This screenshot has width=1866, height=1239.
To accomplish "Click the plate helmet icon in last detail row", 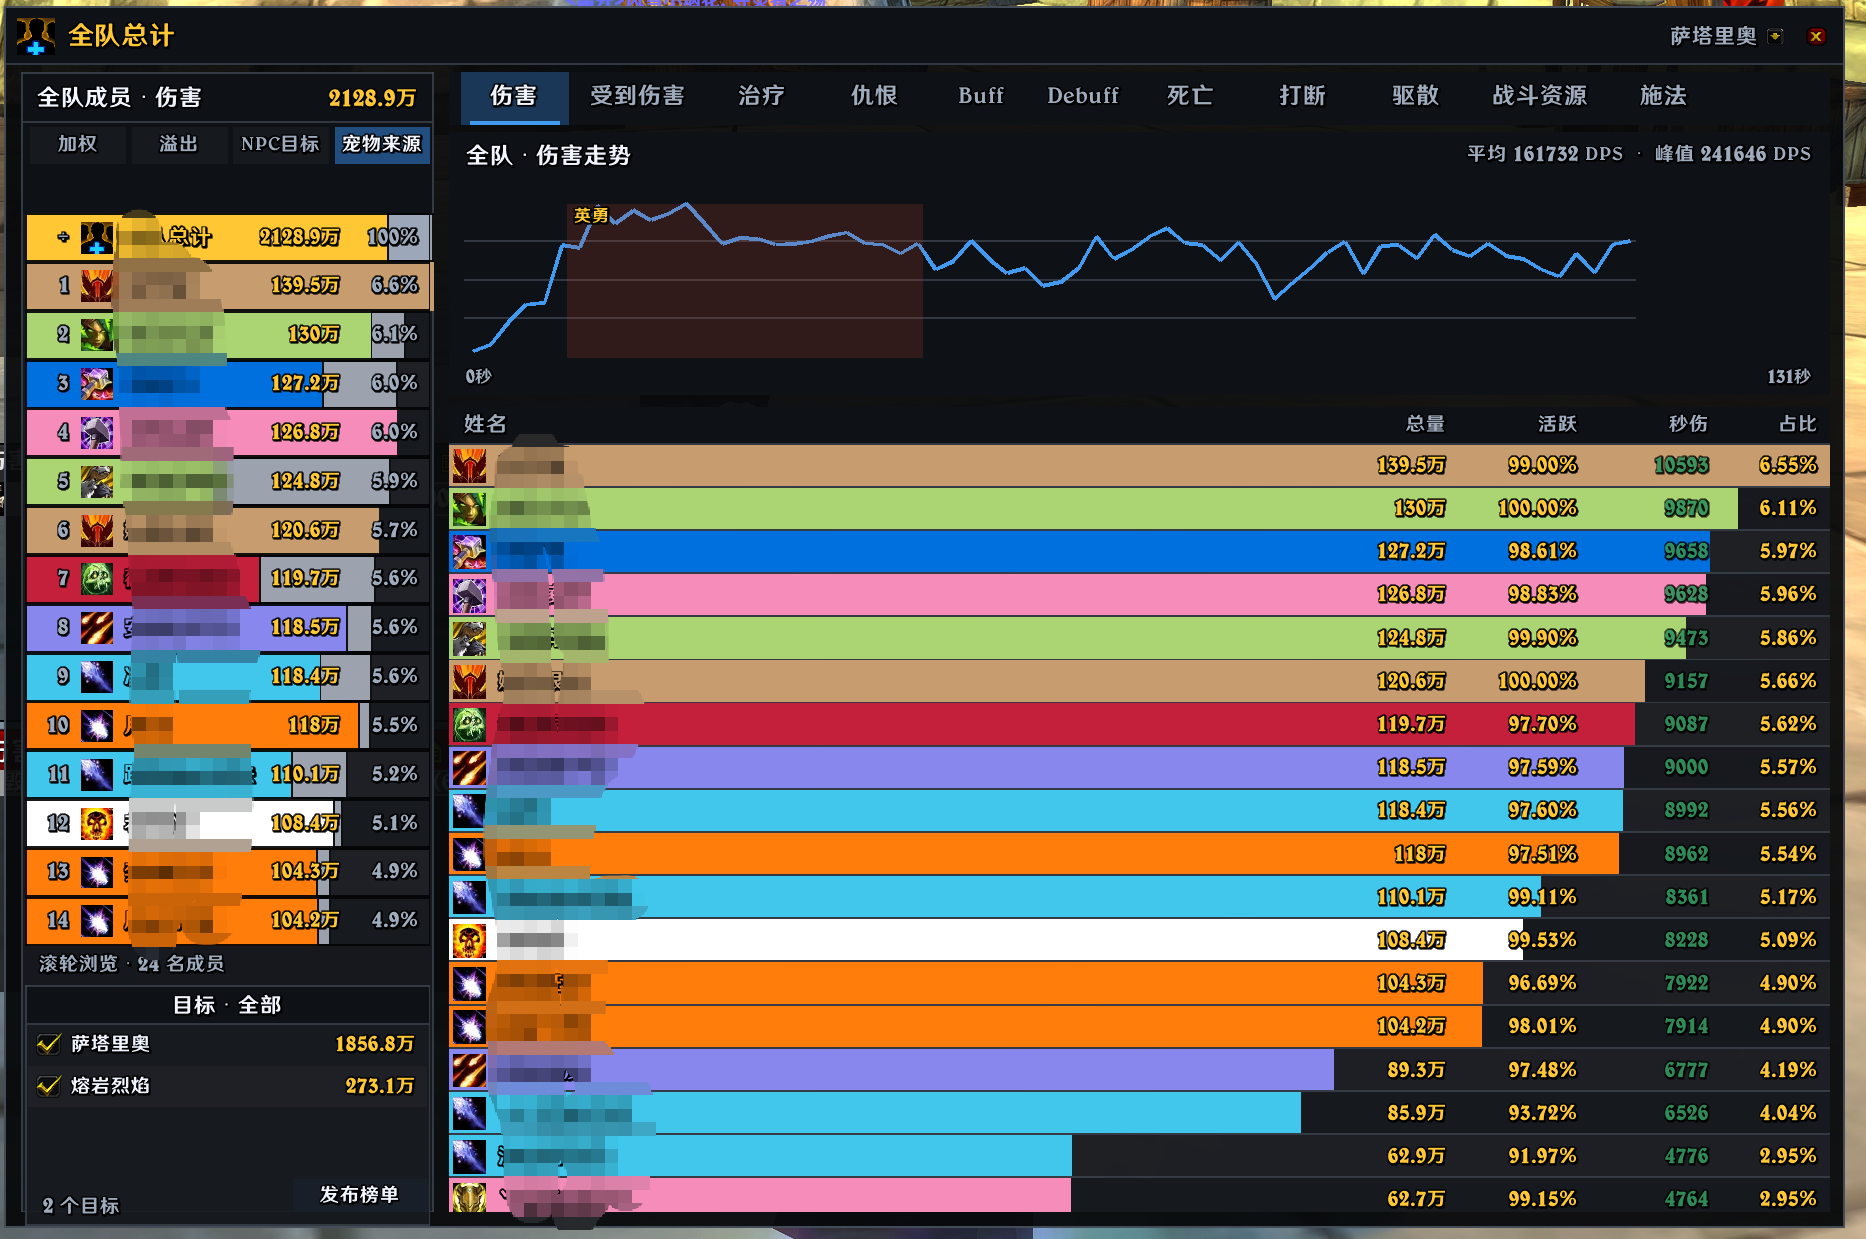I will 469,1197.
